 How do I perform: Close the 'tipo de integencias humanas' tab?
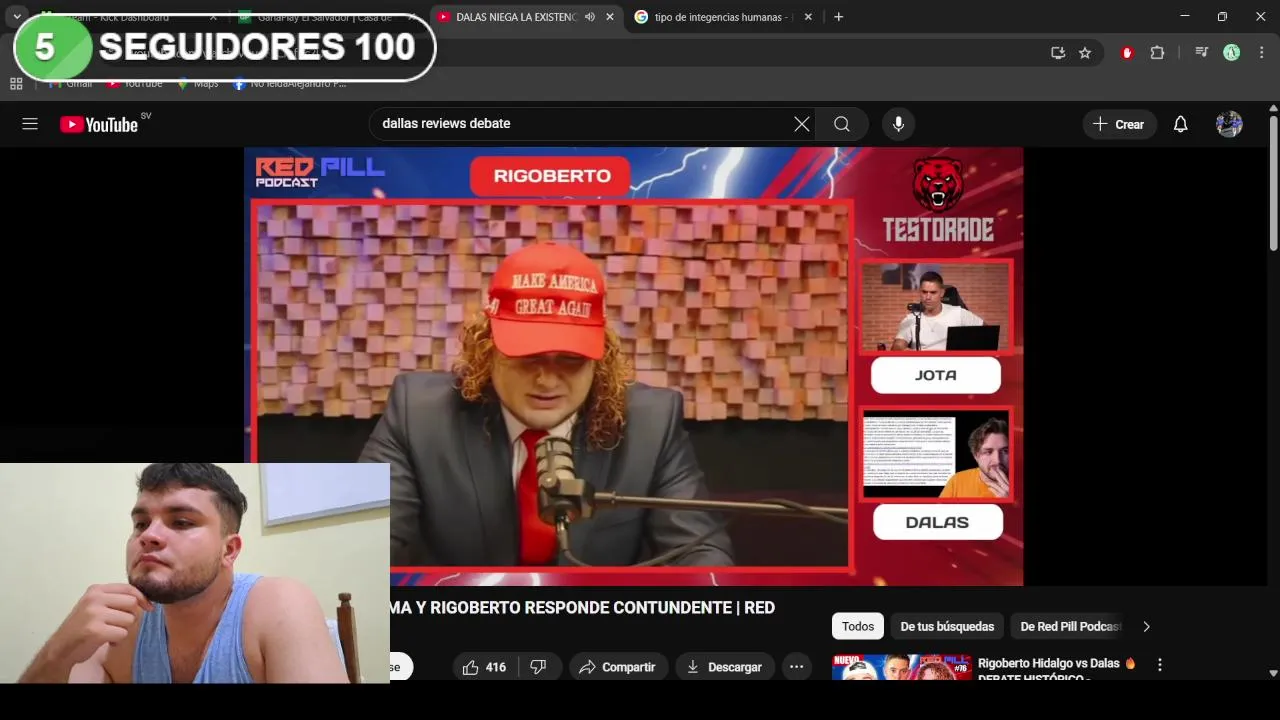click(808, 17)
